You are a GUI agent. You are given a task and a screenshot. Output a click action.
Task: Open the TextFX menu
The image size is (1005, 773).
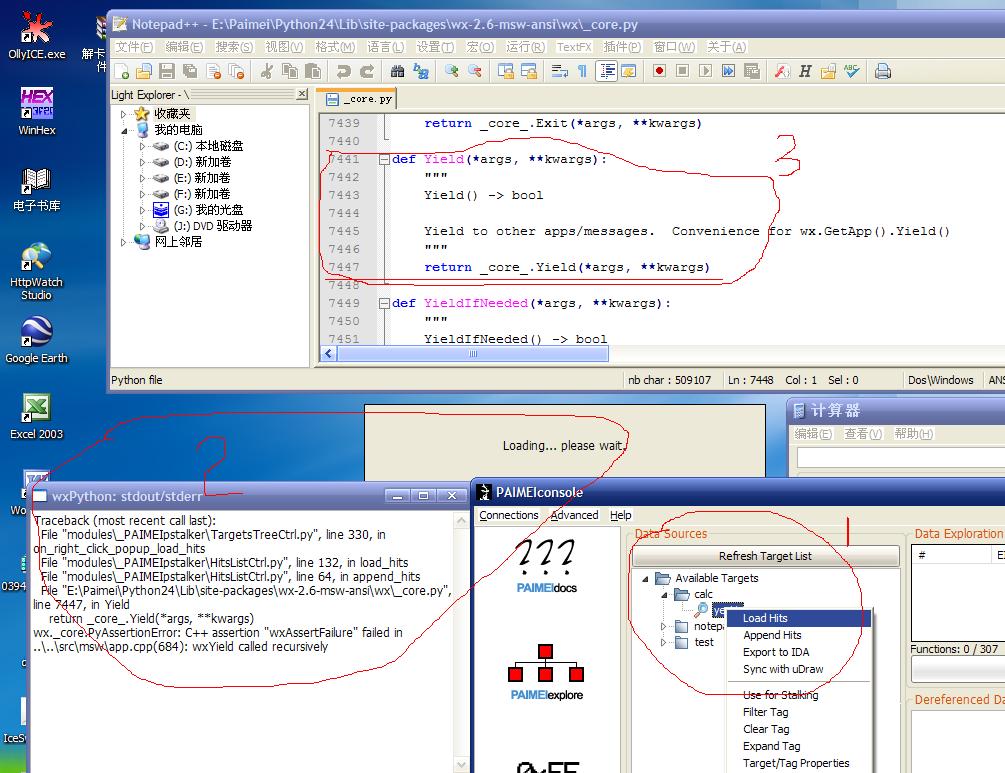click(x=574, y=47)
